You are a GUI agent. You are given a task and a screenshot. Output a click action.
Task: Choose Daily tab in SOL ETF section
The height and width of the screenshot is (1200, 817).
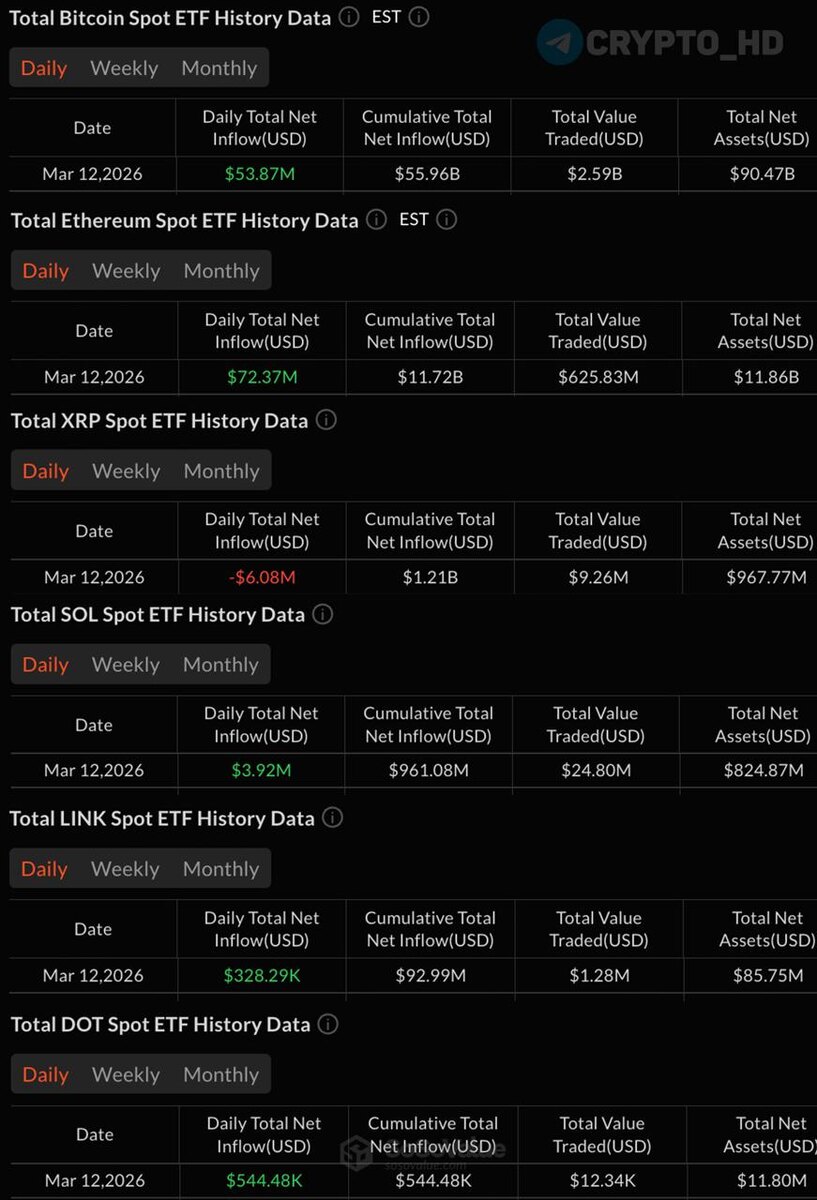(x=45, y=664)
